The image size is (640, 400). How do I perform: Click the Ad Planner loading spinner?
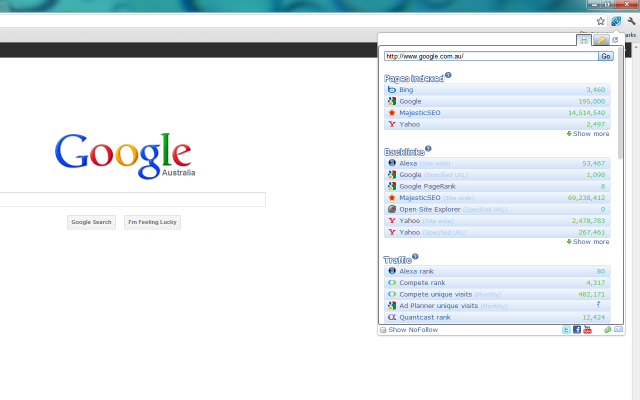pyautogui.click(x=600, y=304)
